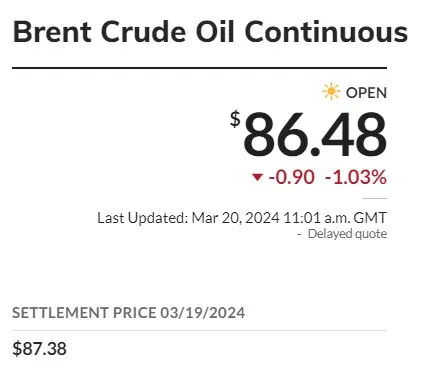Image resolution: width=424 pixels, height=385 pixels.
Task: Select the 03/19/2024 settlement date
Action: [x=203, y=313]
